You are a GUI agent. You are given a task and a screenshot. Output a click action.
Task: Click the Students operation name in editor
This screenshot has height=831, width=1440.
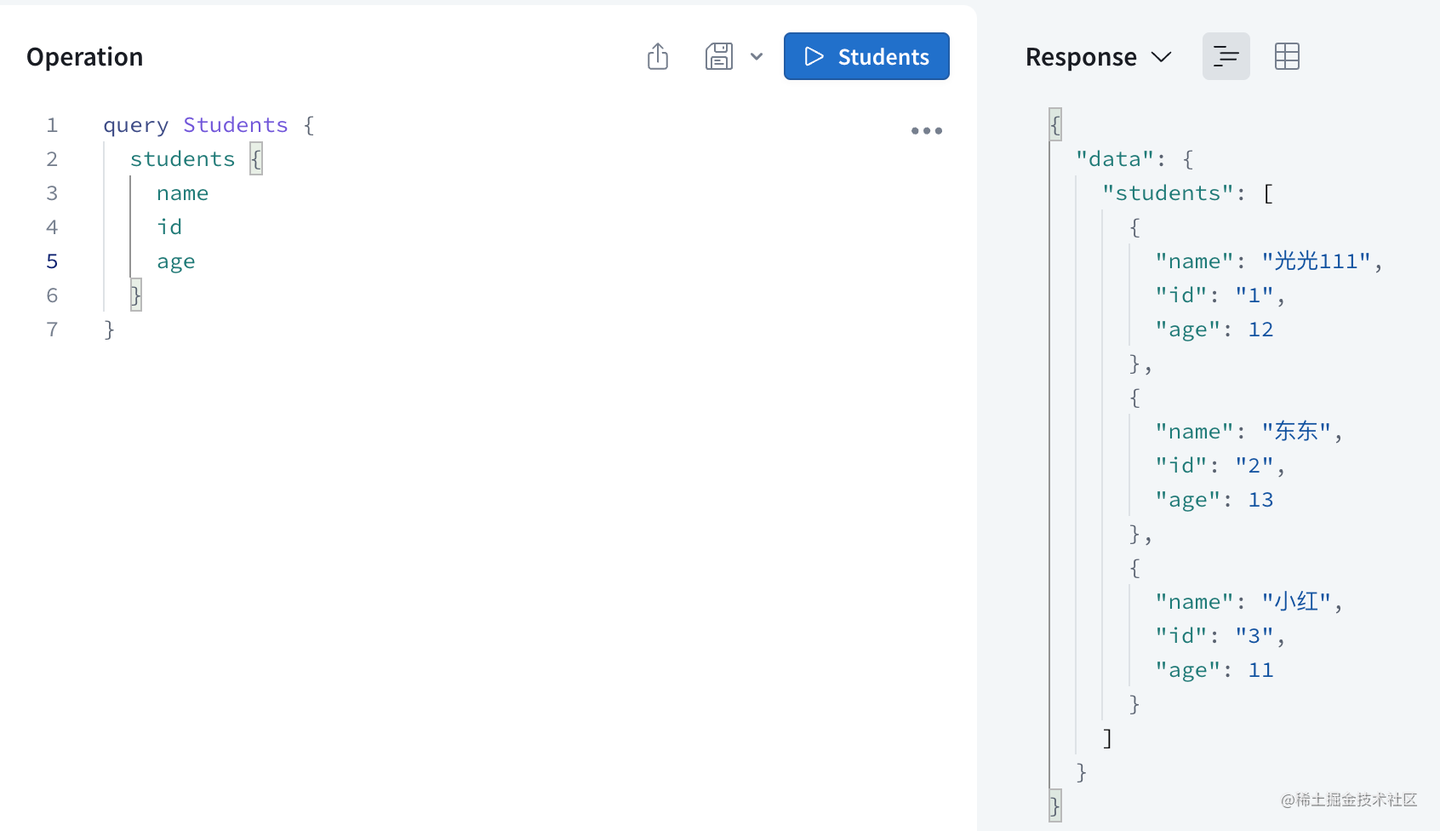pos(235,125)
